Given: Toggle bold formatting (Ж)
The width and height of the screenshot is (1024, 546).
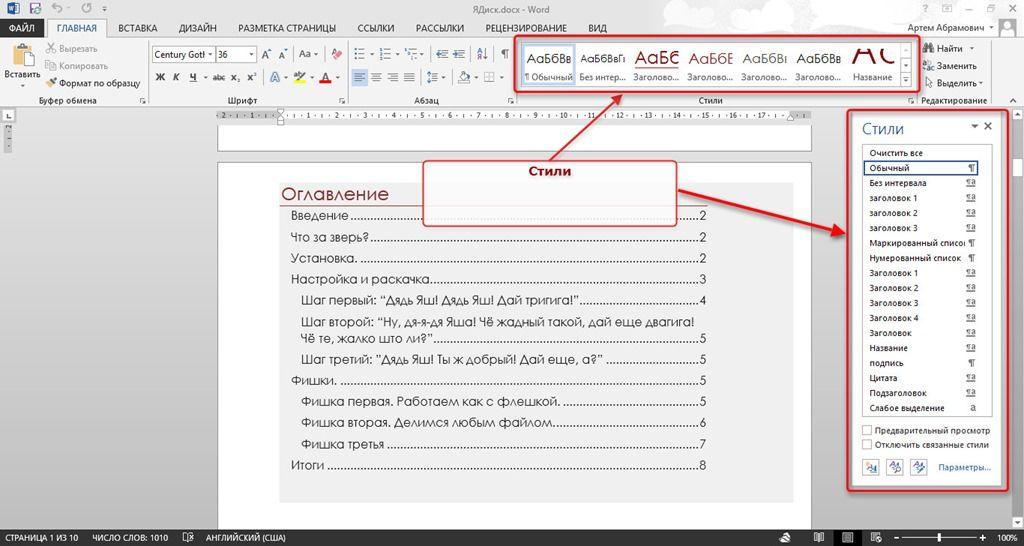Looking at the screenshot, I should coord(160,78).
